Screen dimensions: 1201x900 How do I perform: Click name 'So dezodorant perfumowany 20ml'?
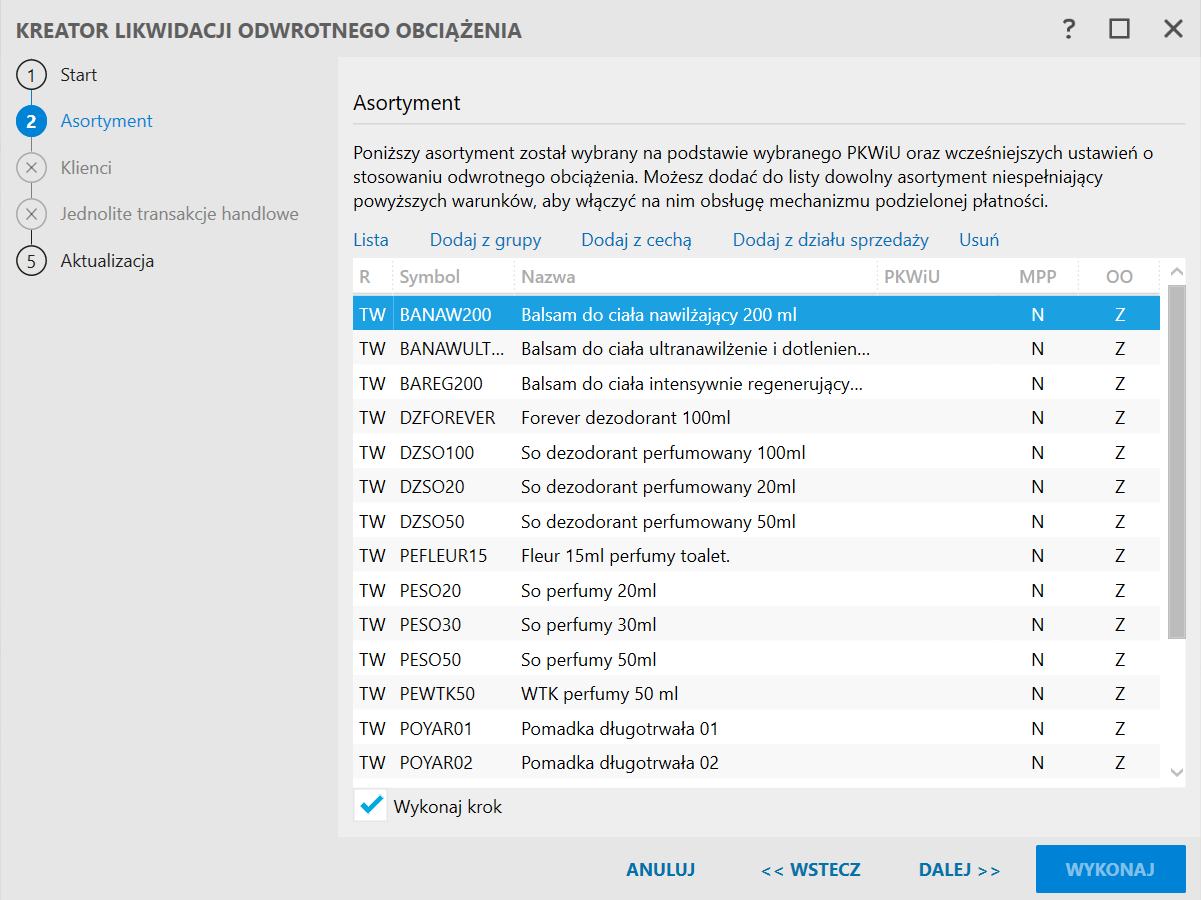point(658,487)
